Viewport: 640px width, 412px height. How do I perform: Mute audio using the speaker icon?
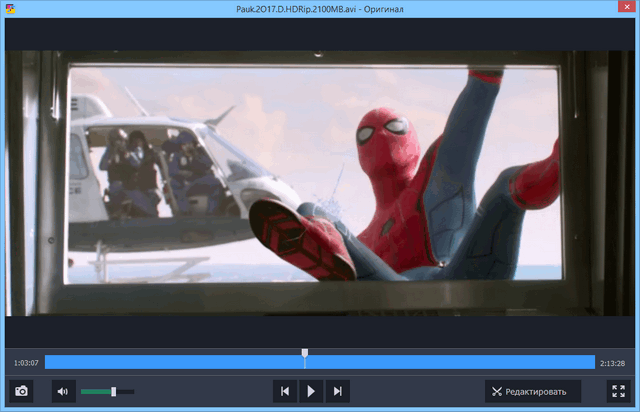pos(63,391)
